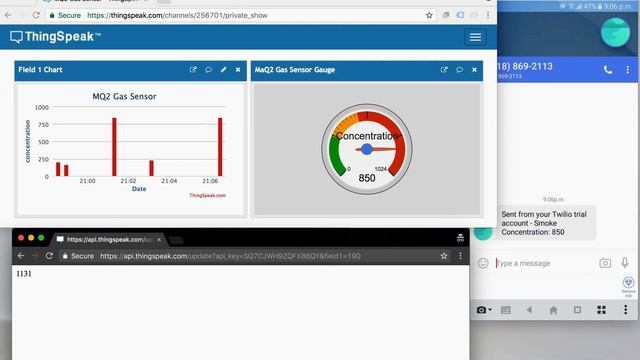
Task: Open the apps grid in phone toolbar
Action: (601, 310)
